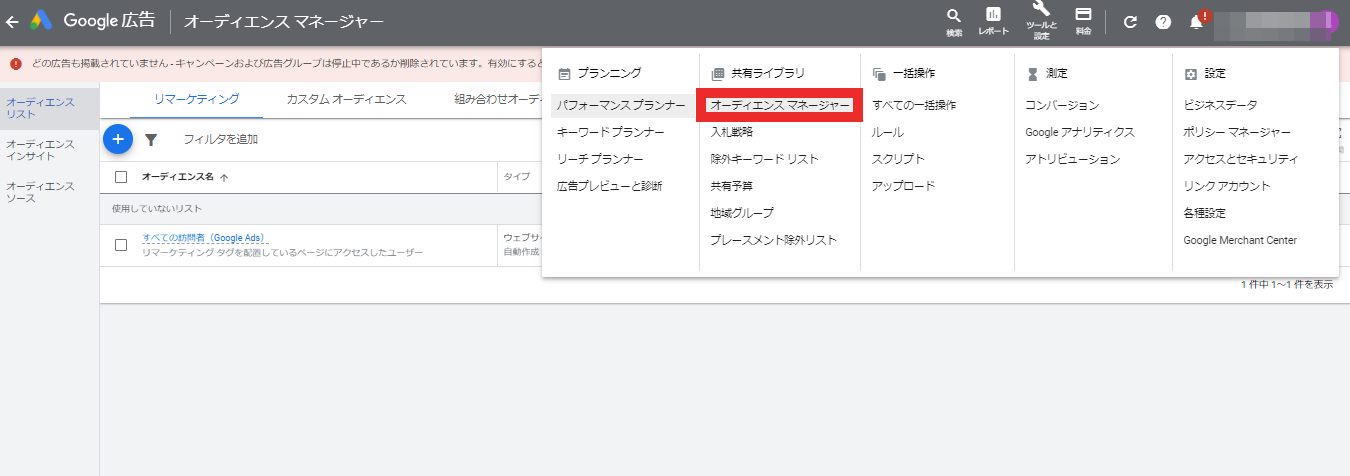Open リーチ プランナー menu item
Screen dimensions: 1350x476
tap(600, 159)
